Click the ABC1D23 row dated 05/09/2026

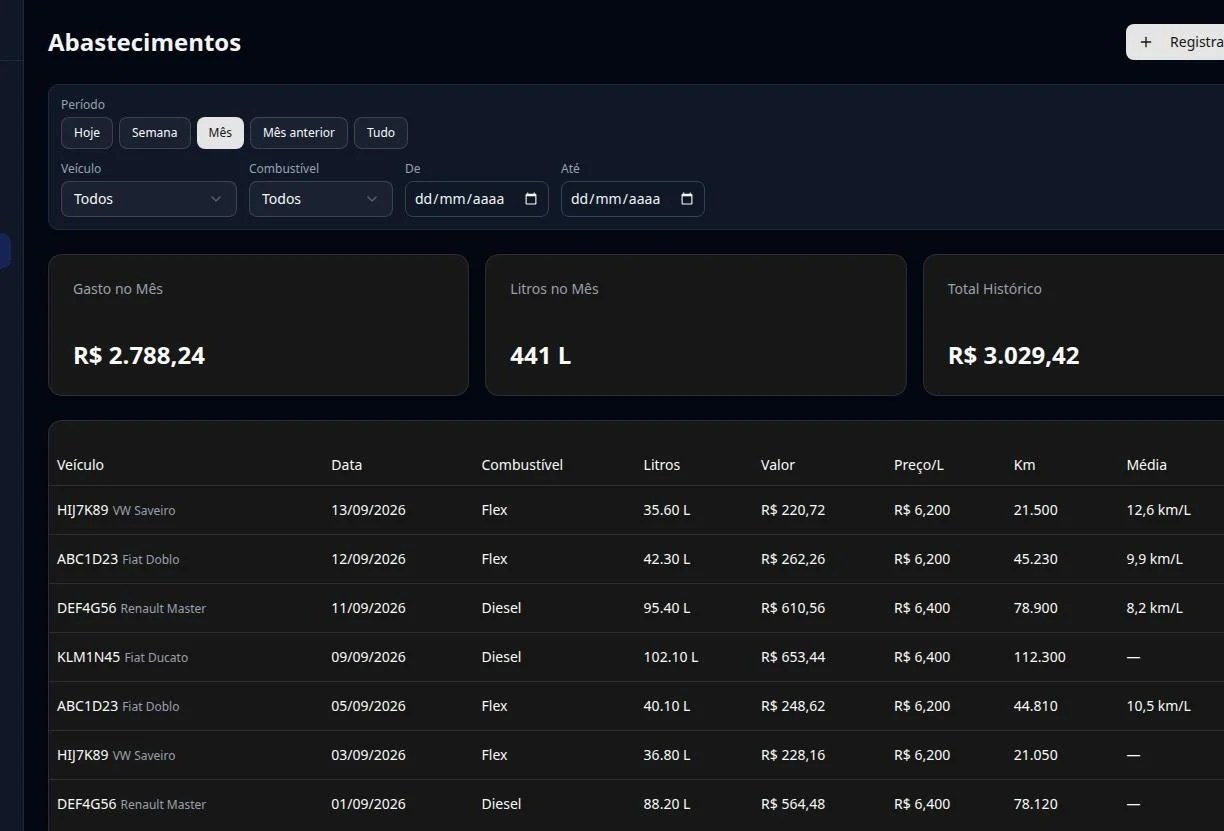(x=636, y=706)
